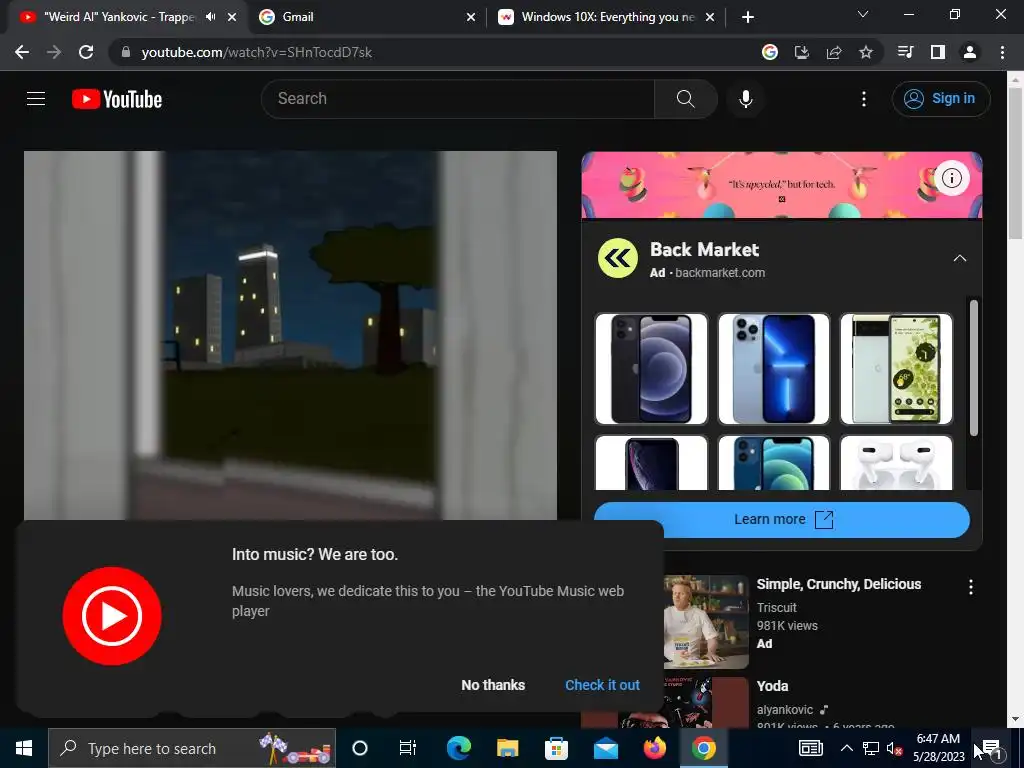Select the blue iPhone 13 Pro thumbnail
The height and width of the screenshot is (768, 1024).
(x=774, y=369)
